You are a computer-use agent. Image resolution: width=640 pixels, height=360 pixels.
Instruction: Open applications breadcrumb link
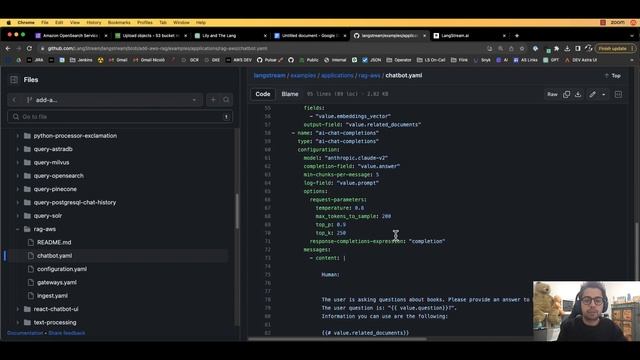pos(337,76)
